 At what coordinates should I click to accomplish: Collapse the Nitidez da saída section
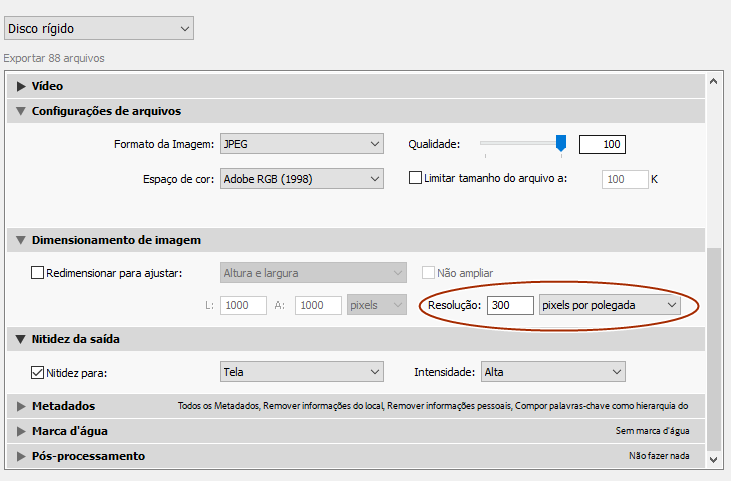(21, 339)
